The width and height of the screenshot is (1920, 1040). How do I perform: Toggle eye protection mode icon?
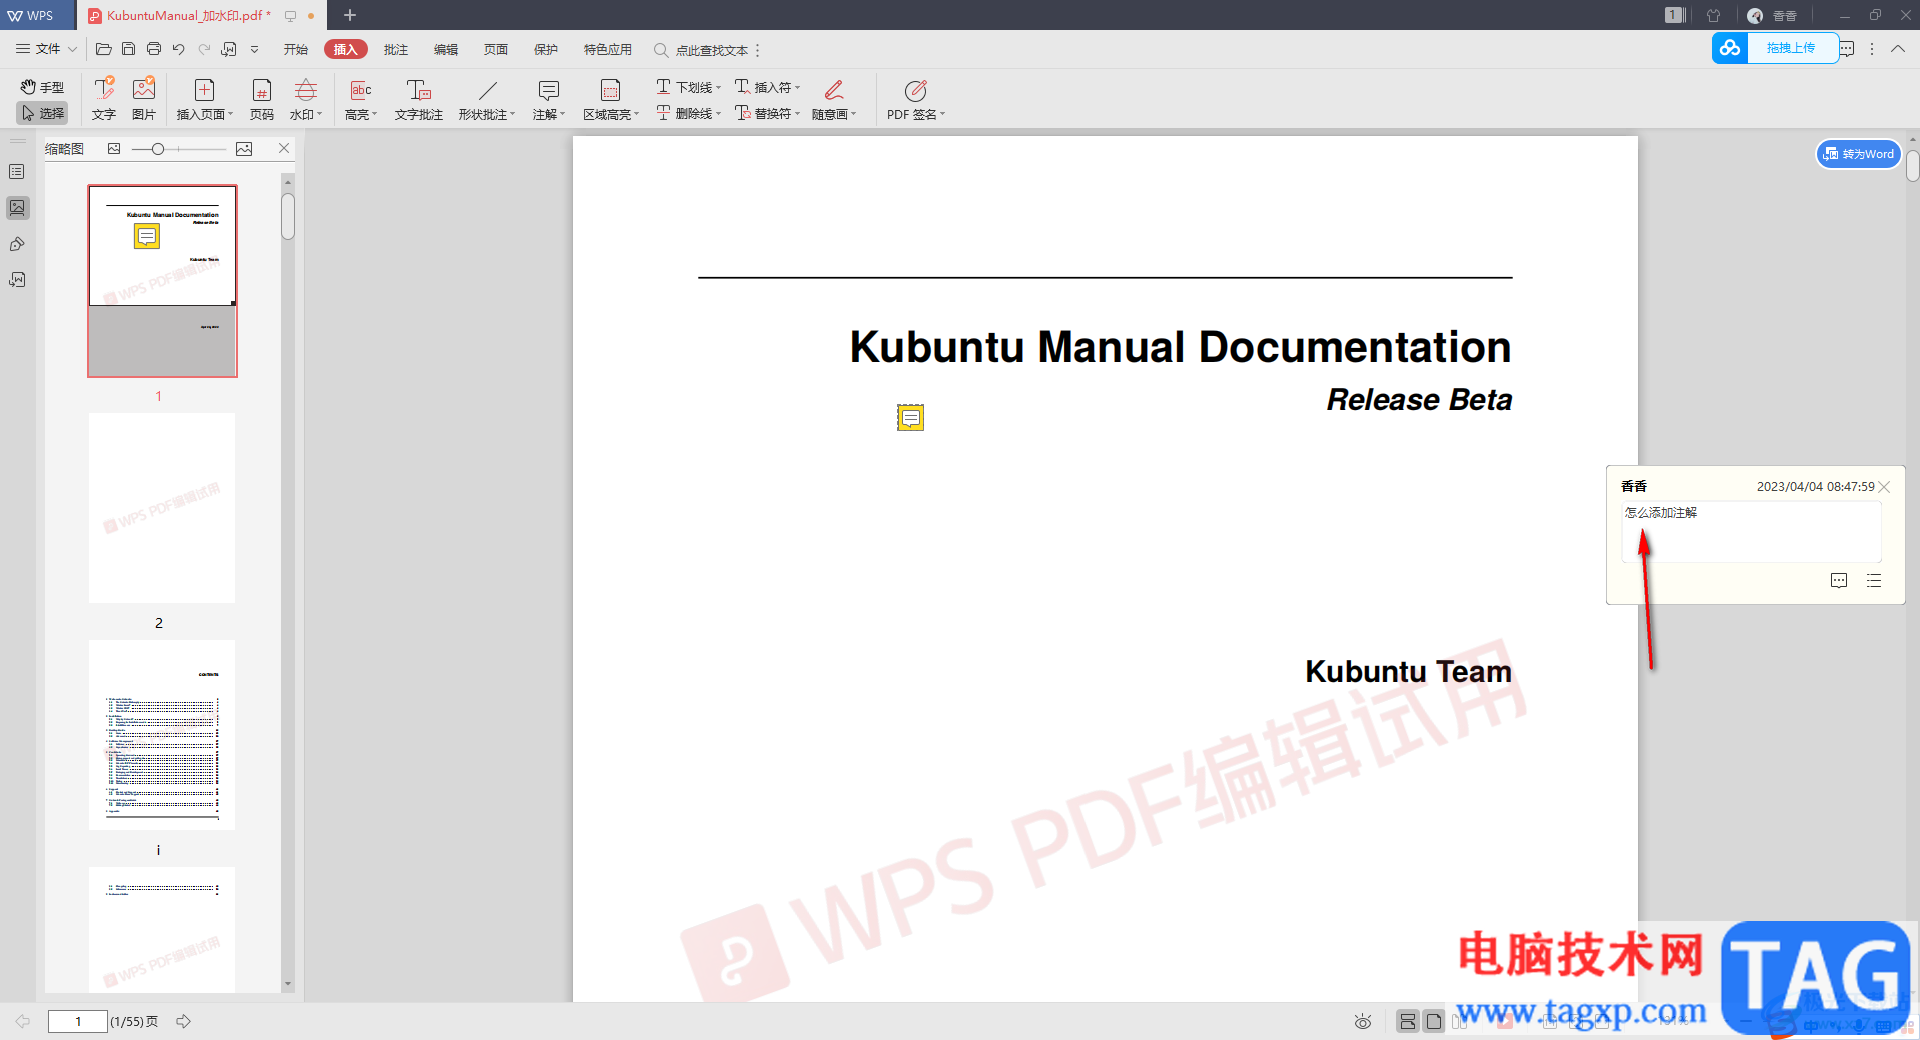[x=1362, y=1021]
